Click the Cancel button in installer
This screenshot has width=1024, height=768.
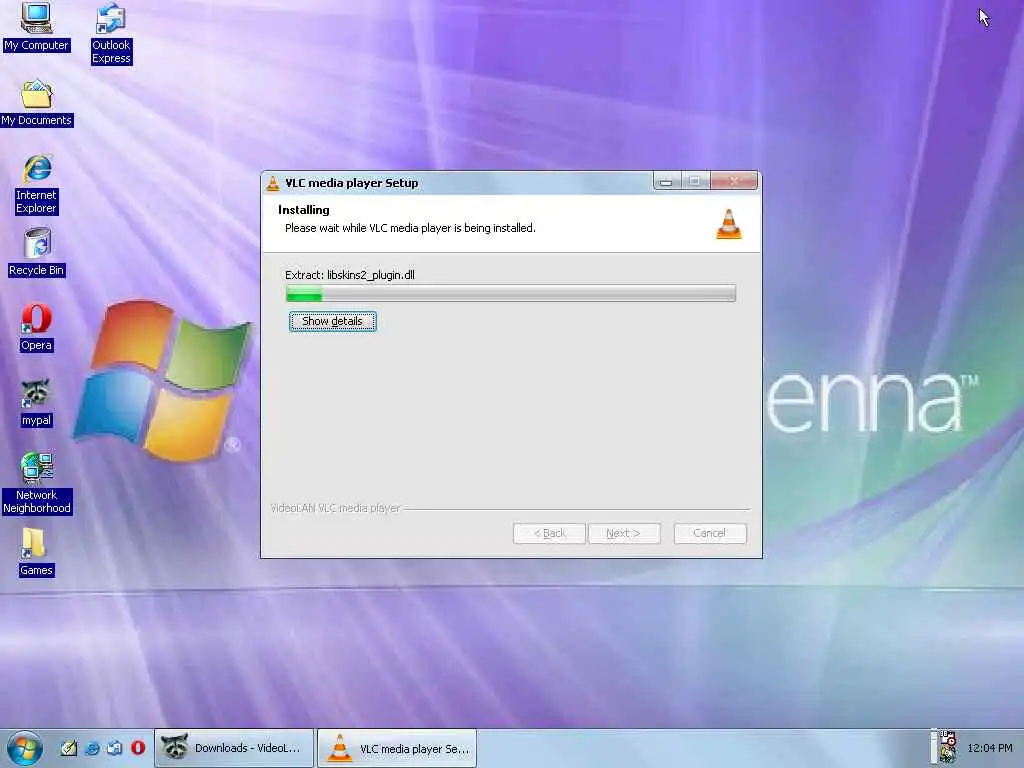[710, 533]
